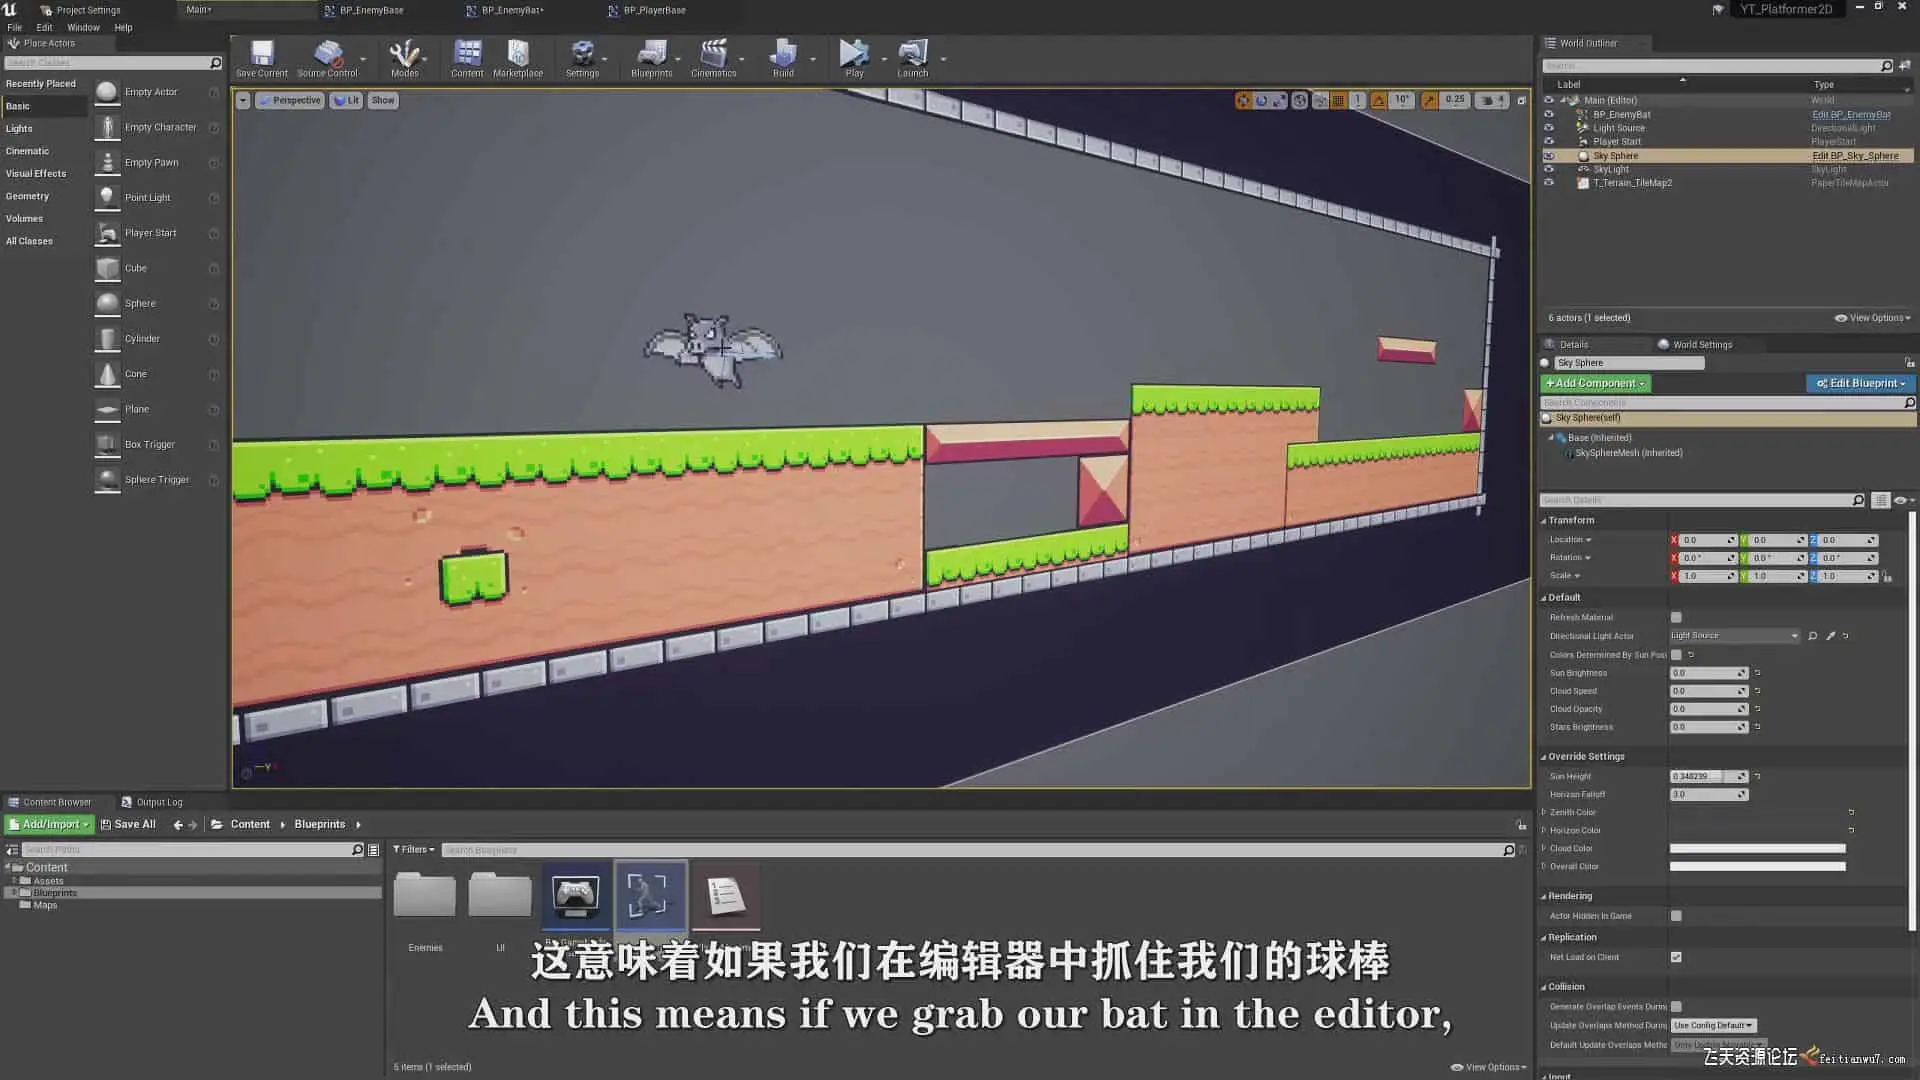
Task: Hide BP_EnemyBat using its eye icon
Action: [1549, 114]
